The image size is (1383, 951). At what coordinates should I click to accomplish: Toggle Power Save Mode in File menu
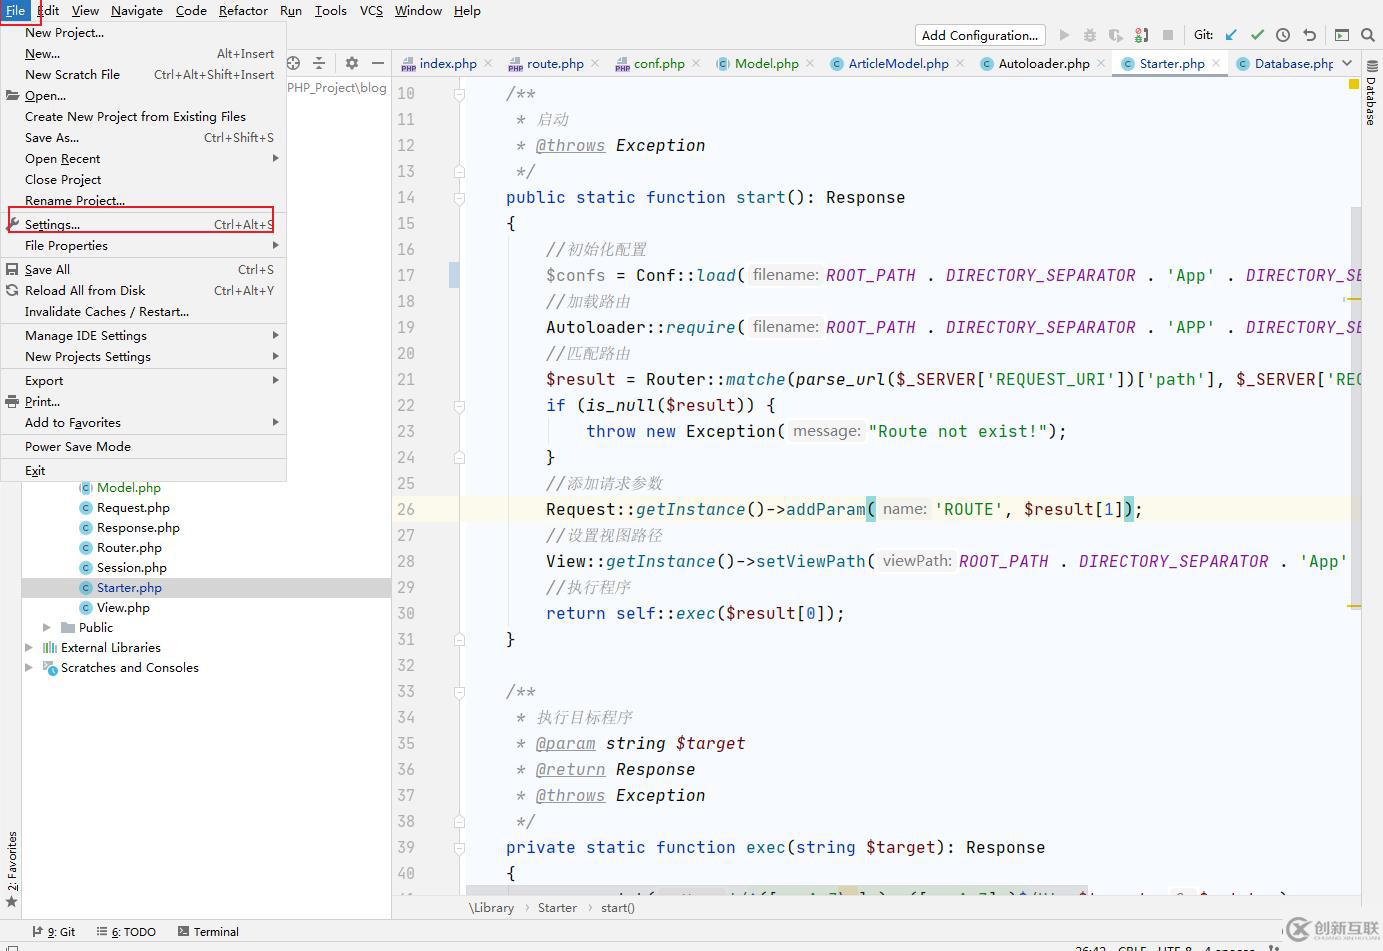coord(78,447)
